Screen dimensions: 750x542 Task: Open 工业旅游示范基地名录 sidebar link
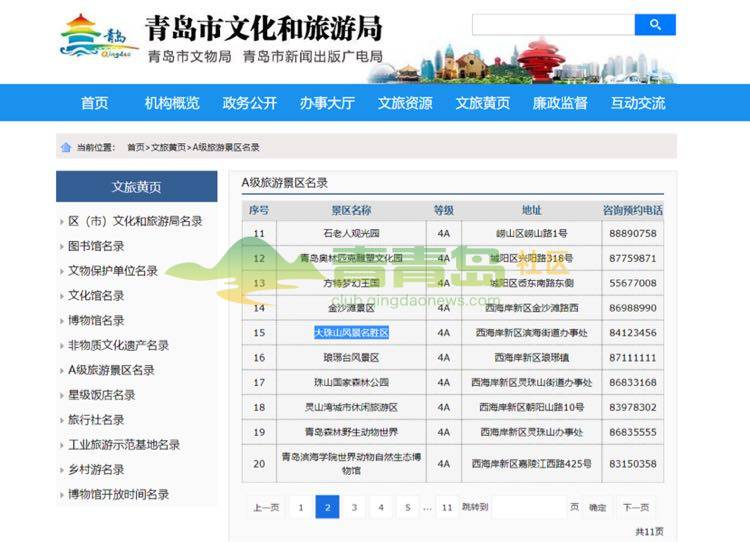click(124, 444)
